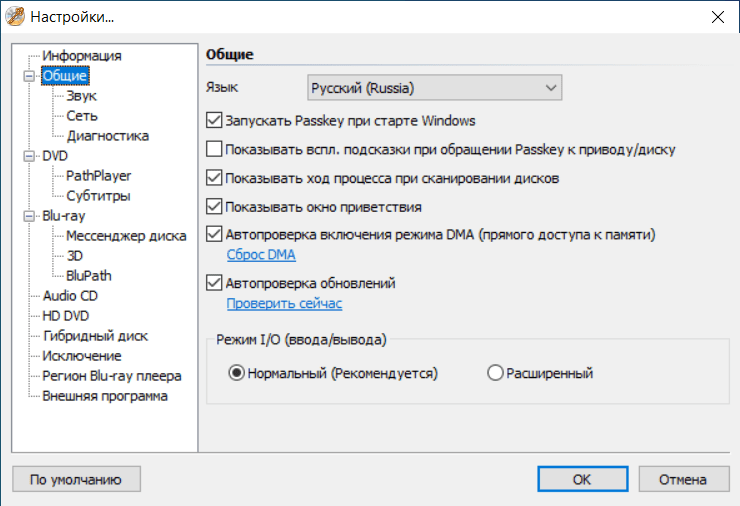740x506 pixels.
Task: Select "PathPlayer" under DVD
Action: pyautogui.click(x=98, y=176)
